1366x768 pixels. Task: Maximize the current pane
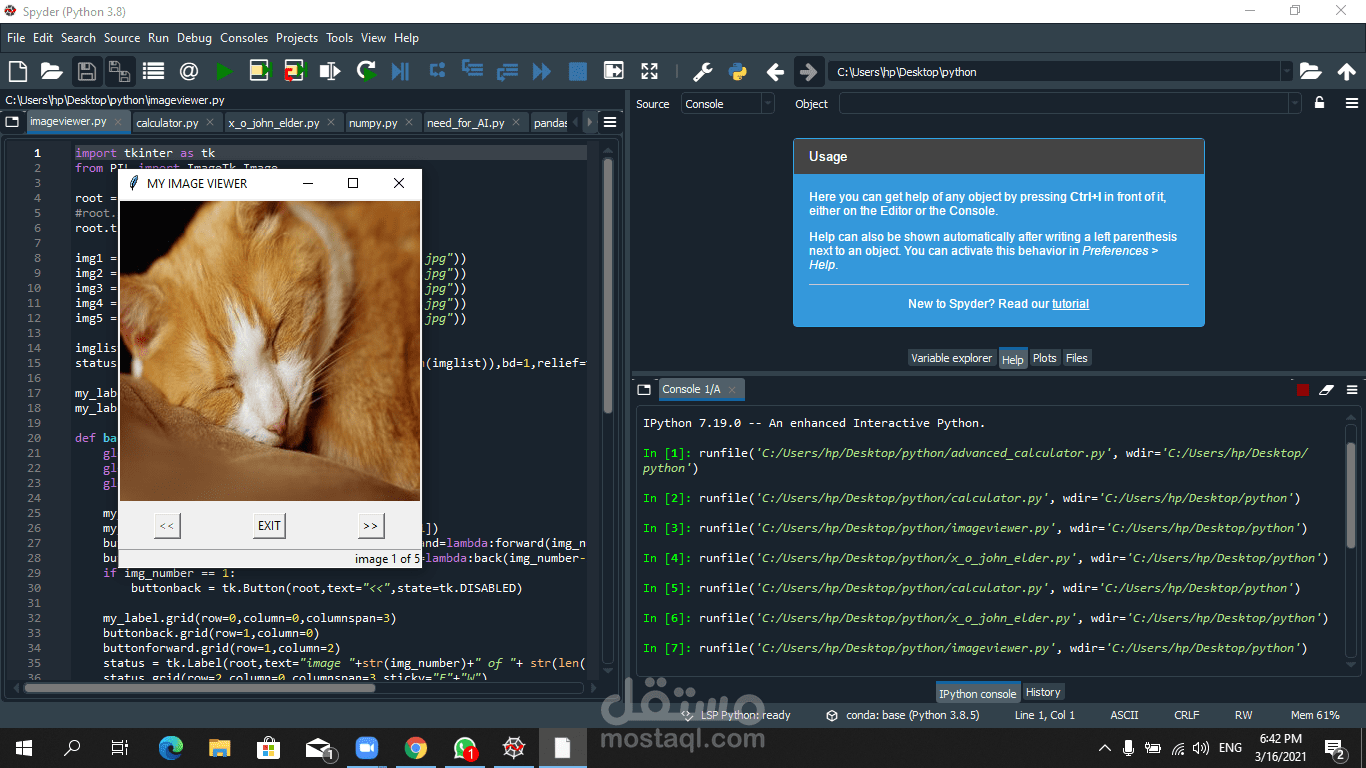(613, 71)
